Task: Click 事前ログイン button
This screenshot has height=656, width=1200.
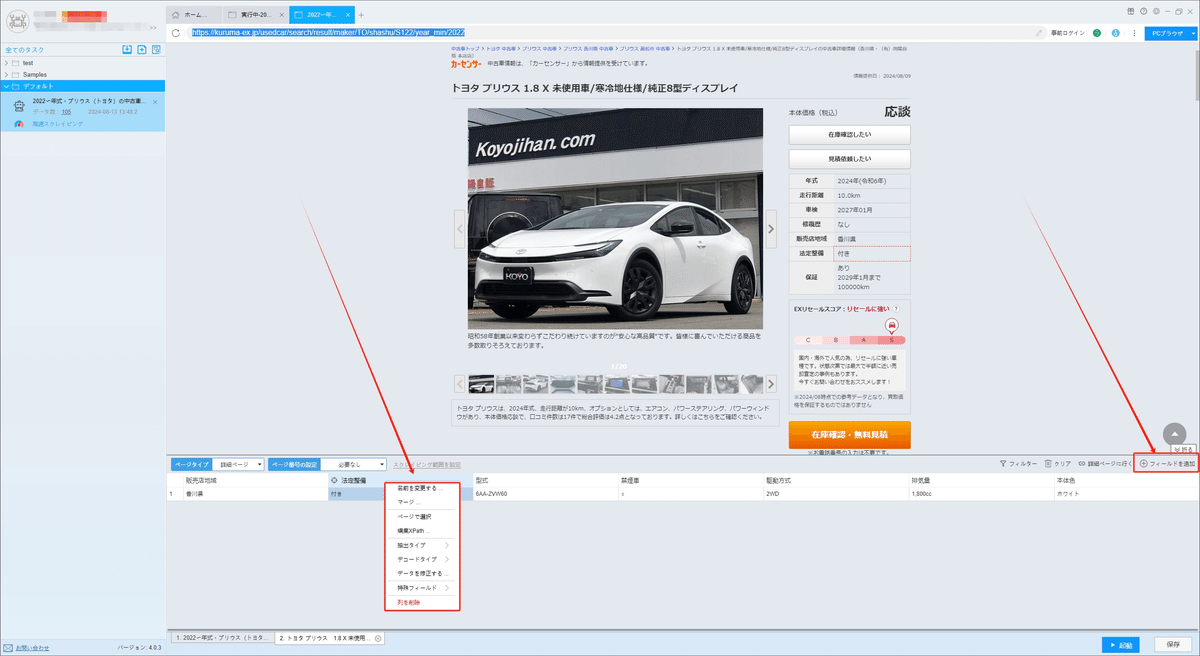Action: (x=1067, y=33)
